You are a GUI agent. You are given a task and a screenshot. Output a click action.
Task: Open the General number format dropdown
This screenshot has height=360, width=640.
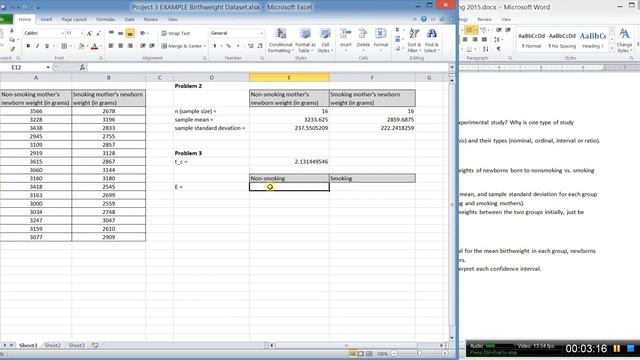(261, 33)
